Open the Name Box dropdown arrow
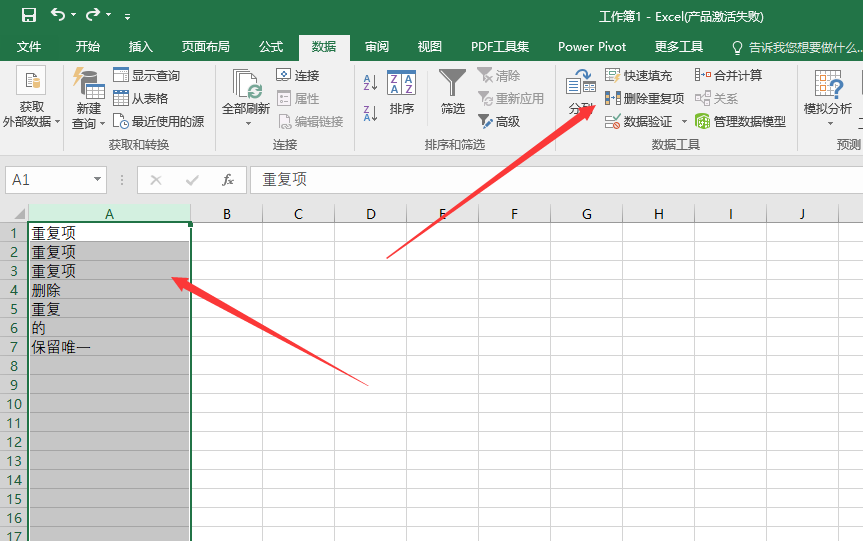863x541 pixels. tap(98, 180)
